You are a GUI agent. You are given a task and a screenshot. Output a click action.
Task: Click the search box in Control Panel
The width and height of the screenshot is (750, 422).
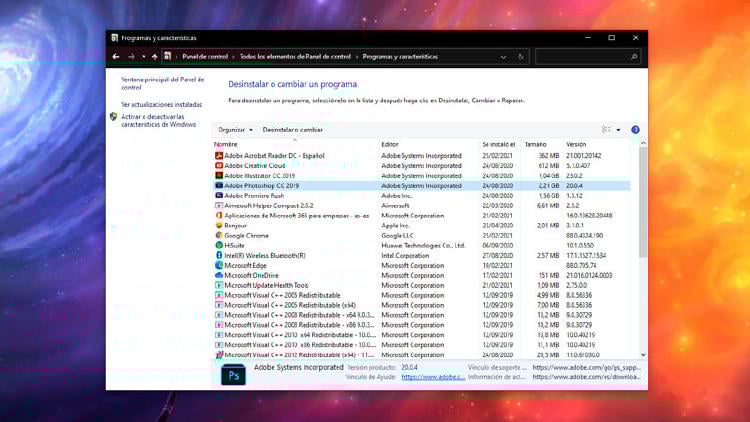585,57
